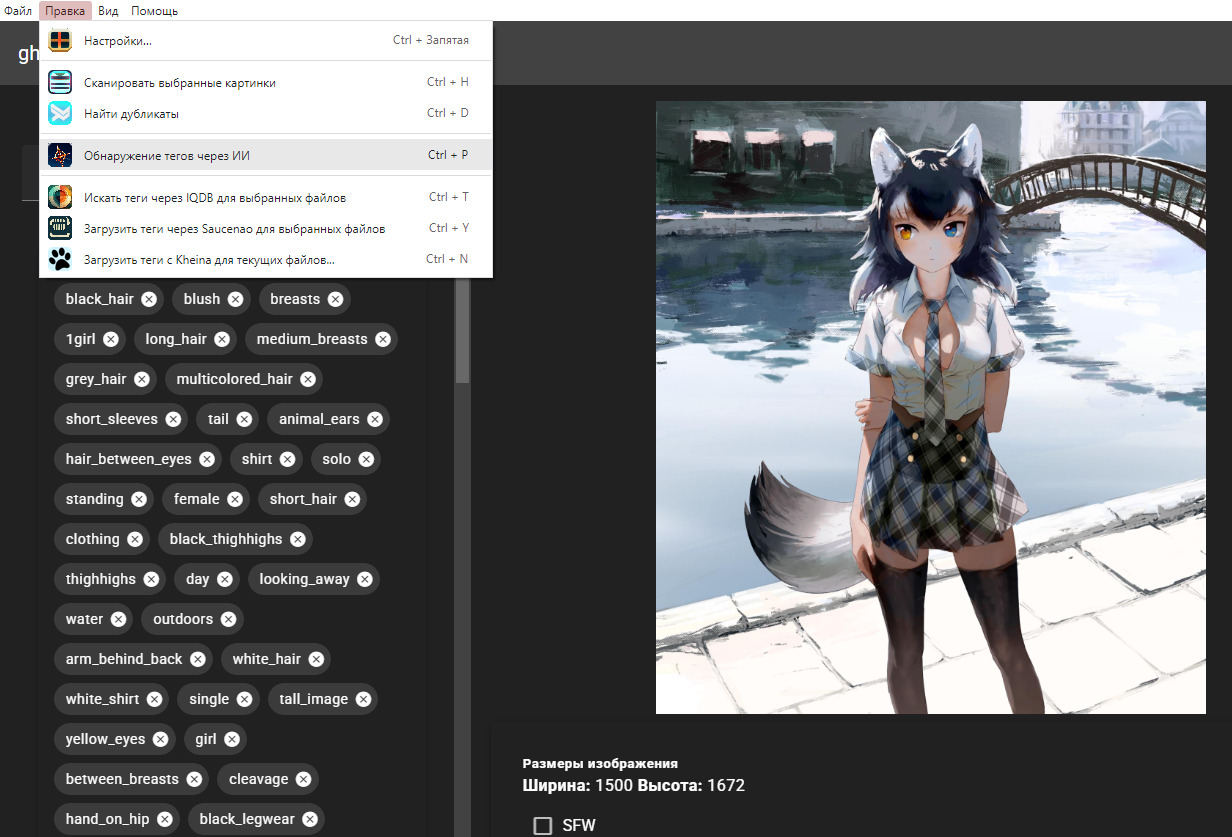Click the Обнаружение тегов через ИИ icon

60,155
